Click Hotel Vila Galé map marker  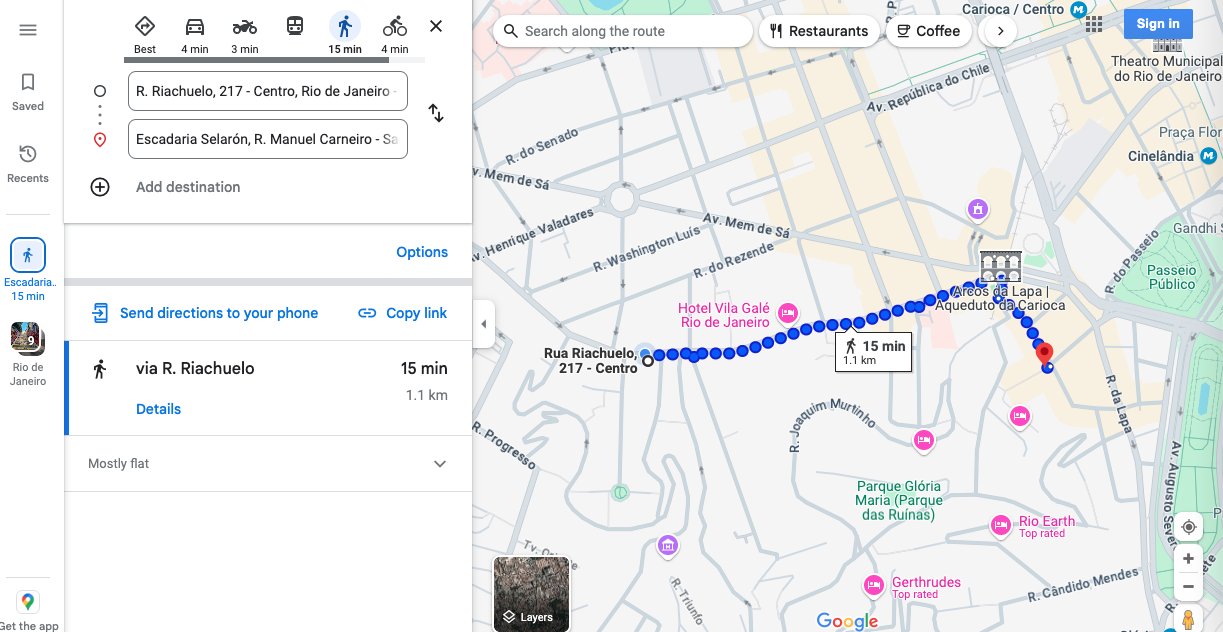(x=788, y=313)
